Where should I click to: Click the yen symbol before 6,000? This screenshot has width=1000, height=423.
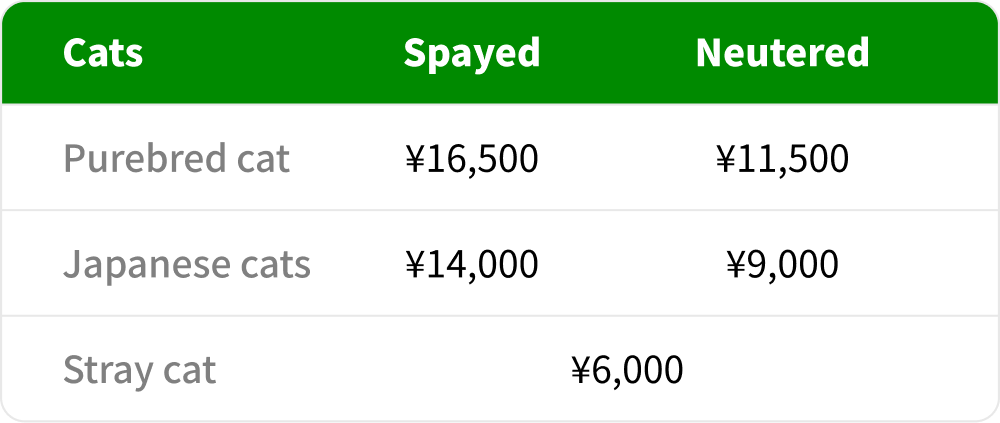581,370
